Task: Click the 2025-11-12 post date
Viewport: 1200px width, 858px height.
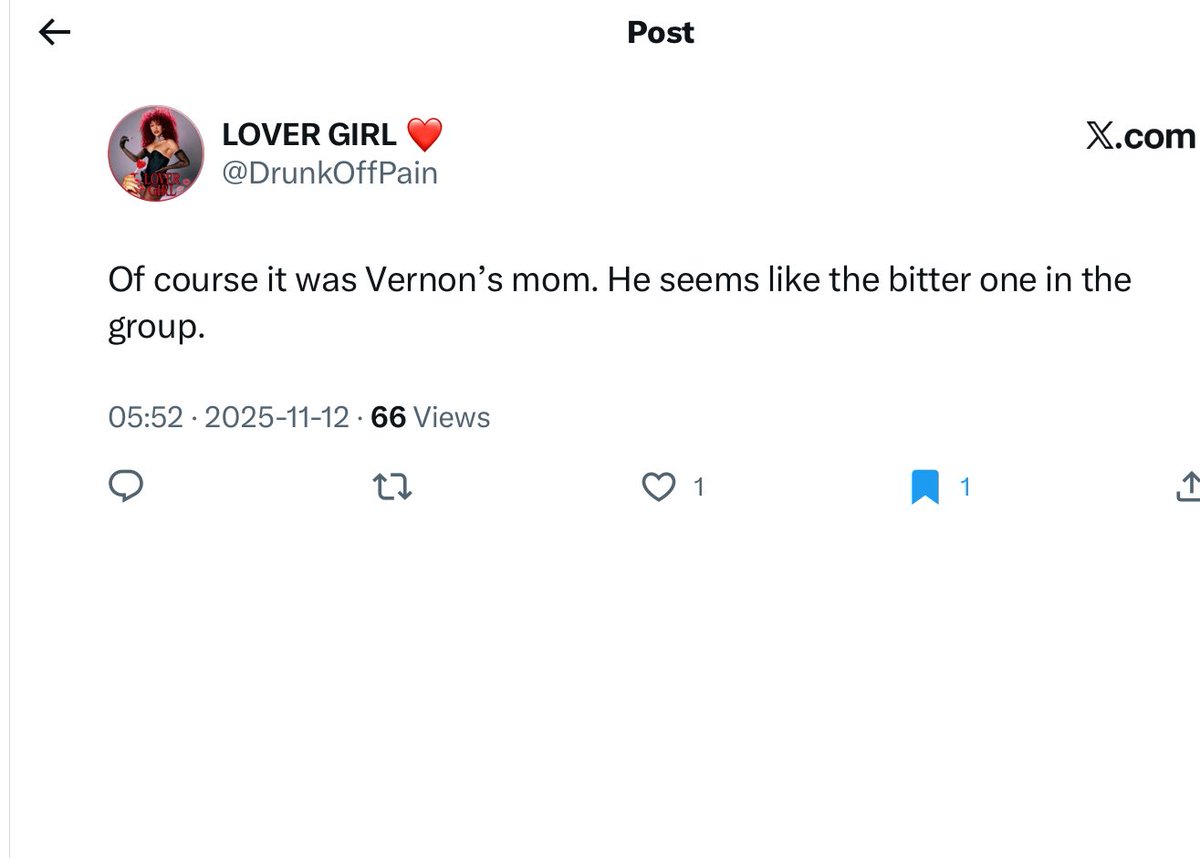Action: point(276,417)
